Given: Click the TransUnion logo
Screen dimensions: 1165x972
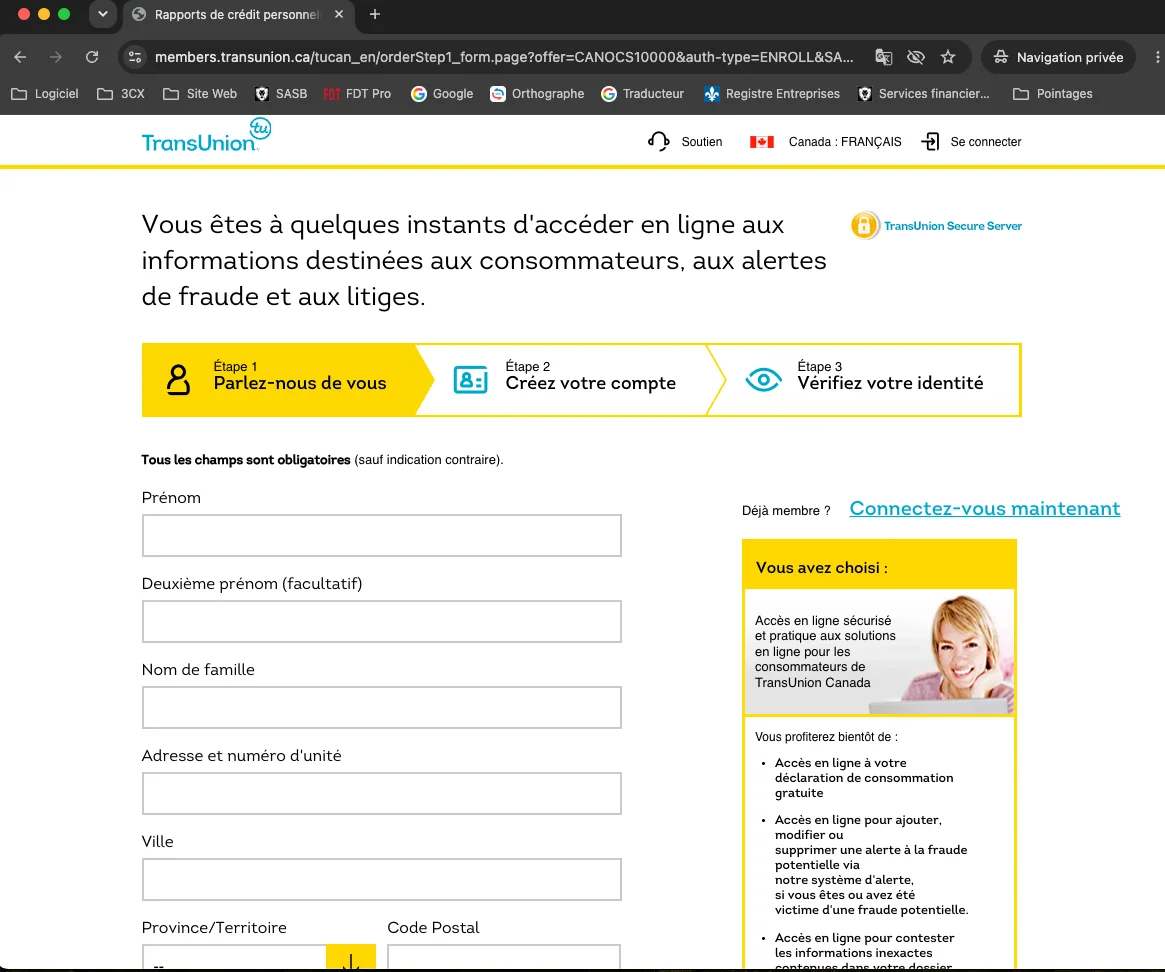Looking at the screenshot, I should (x=207, y=135).
